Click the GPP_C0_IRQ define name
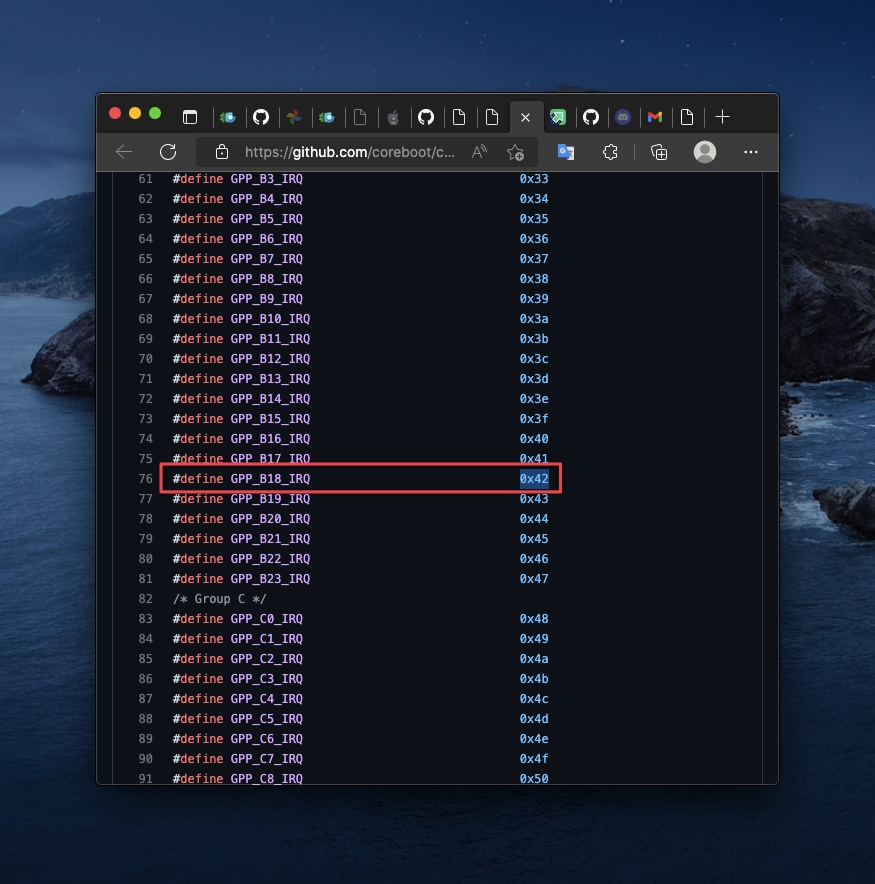 click(266, 619)
